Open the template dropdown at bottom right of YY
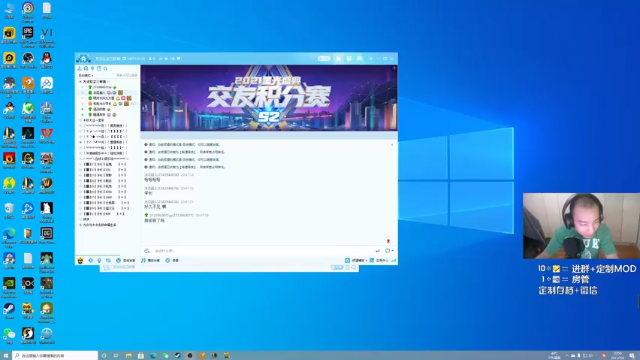 (356, 260)
